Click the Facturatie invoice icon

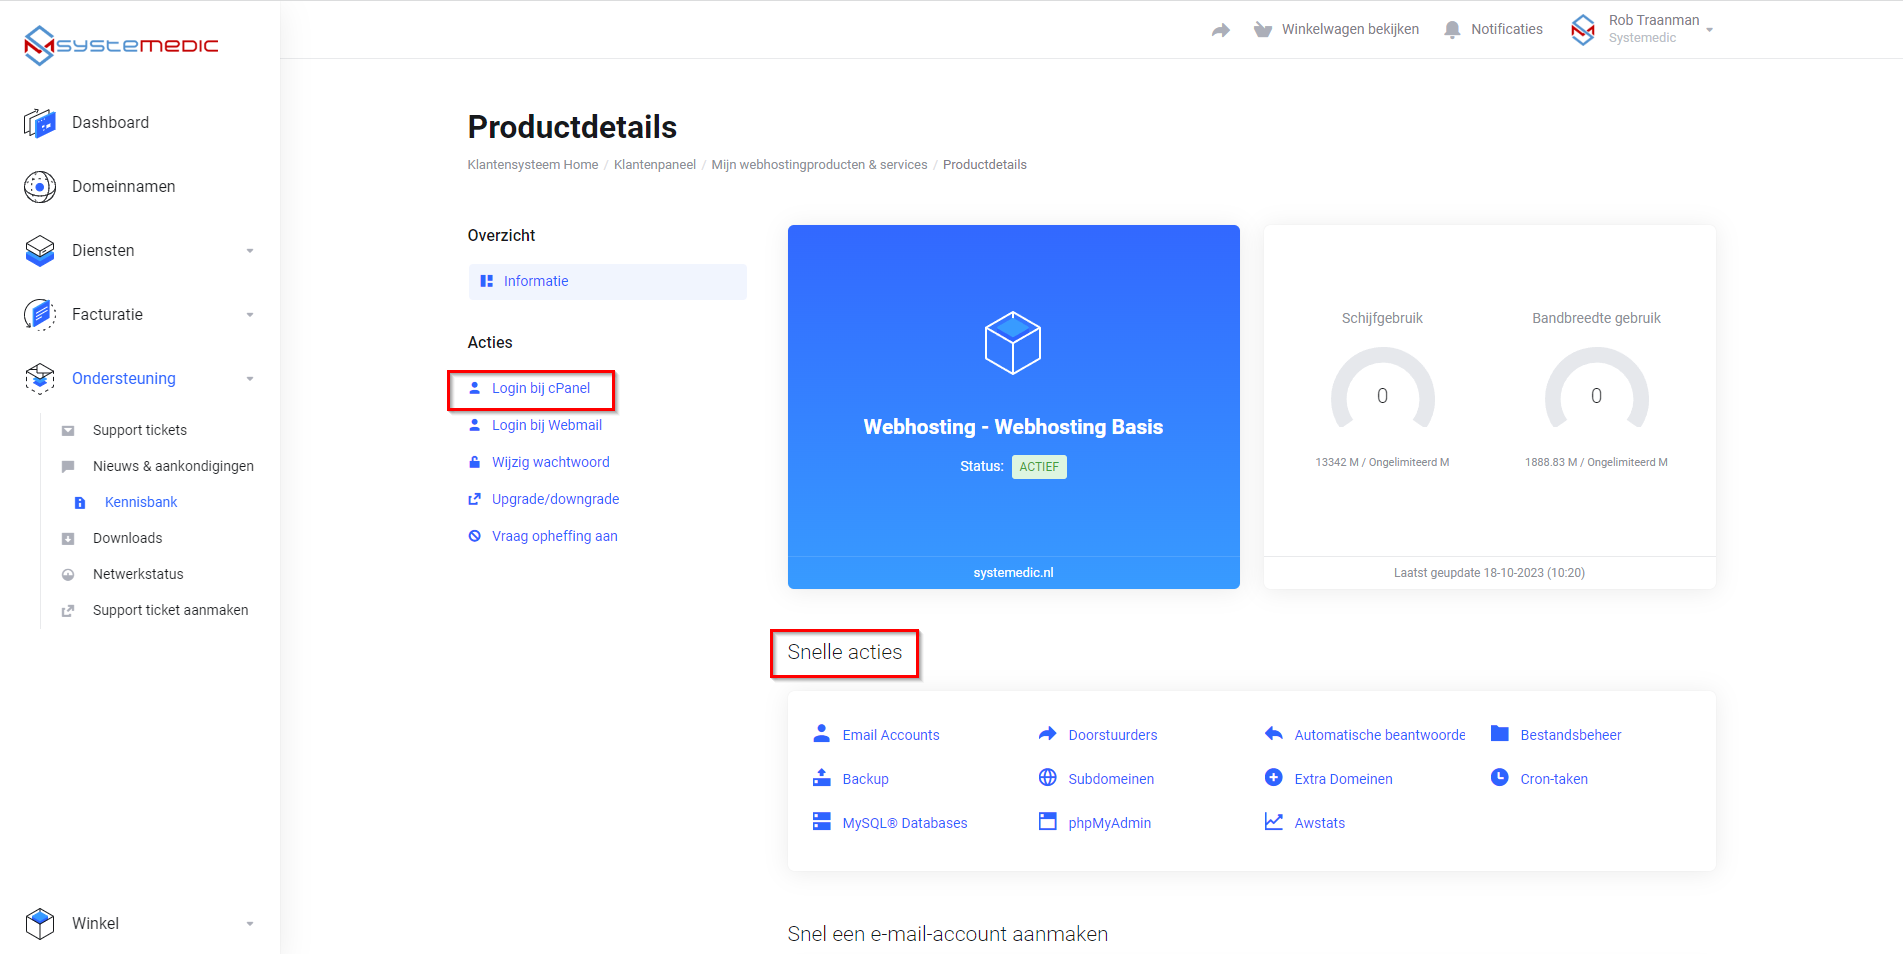[x=40, y=315]
